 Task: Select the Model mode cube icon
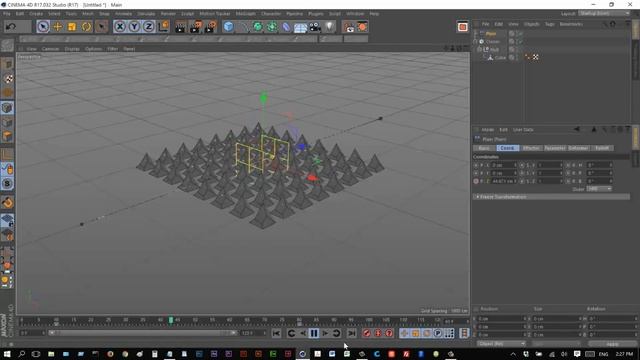point(7,64)
